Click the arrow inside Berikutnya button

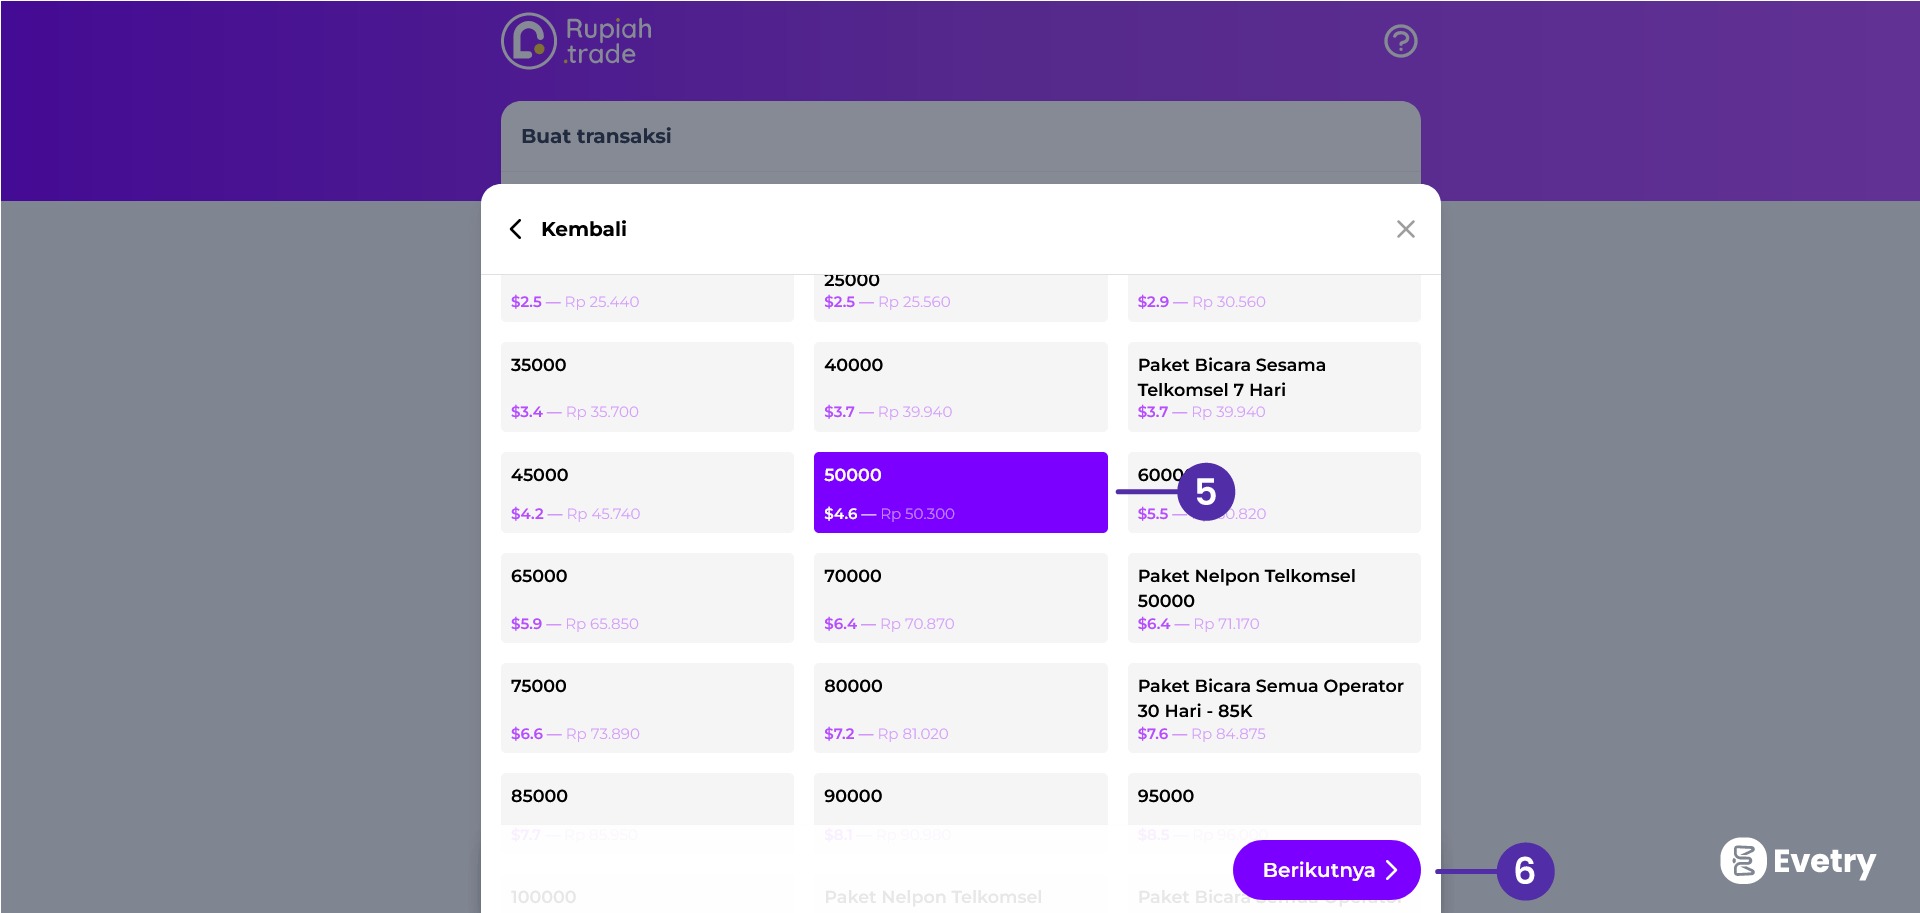(x=1391, y=870)
